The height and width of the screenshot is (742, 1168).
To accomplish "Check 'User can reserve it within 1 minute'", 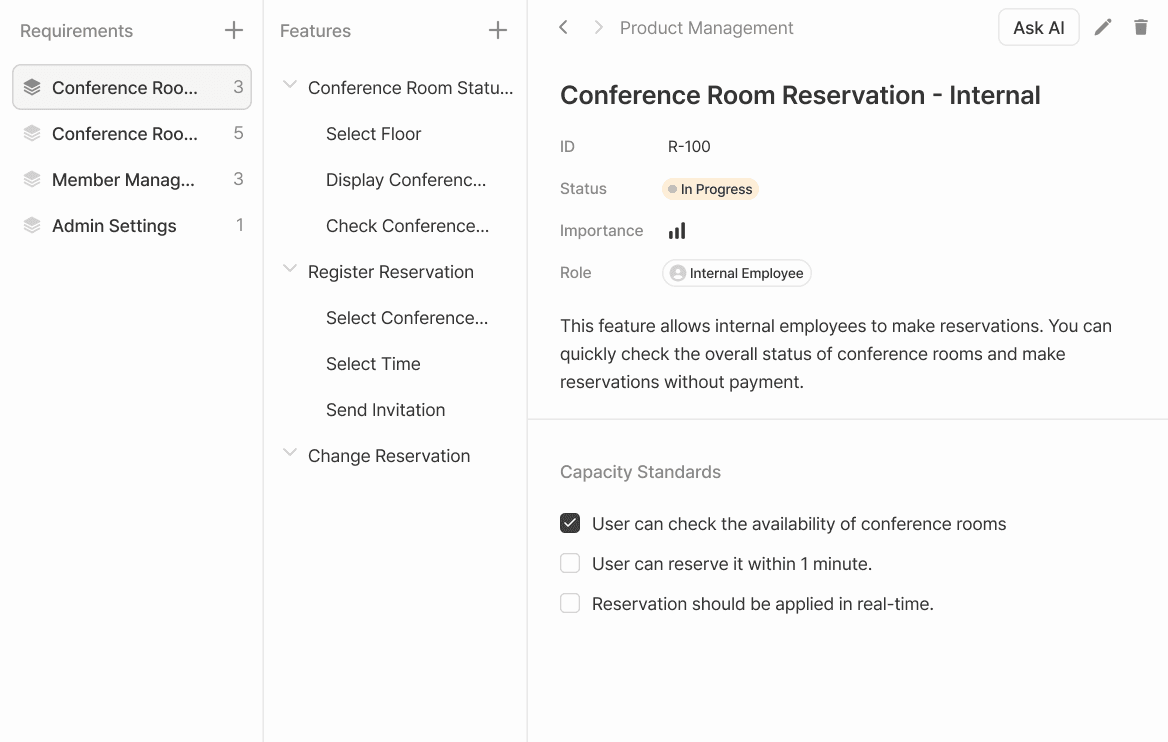I will pos(570,564).
